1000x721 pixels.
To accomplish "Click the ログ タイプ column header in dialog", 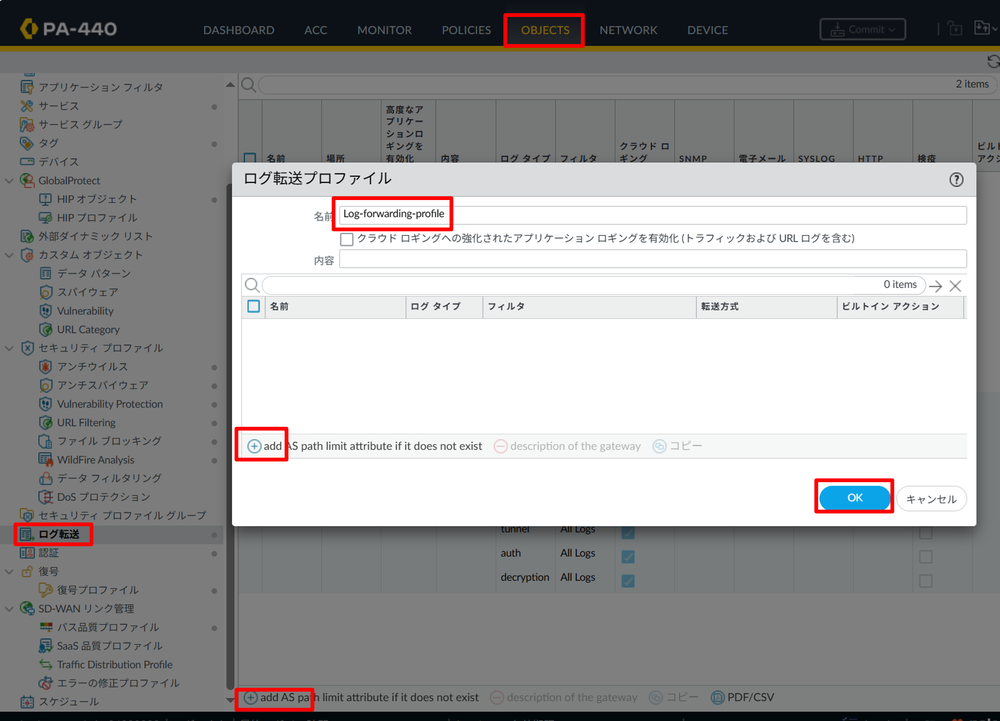I will (444, 307).
